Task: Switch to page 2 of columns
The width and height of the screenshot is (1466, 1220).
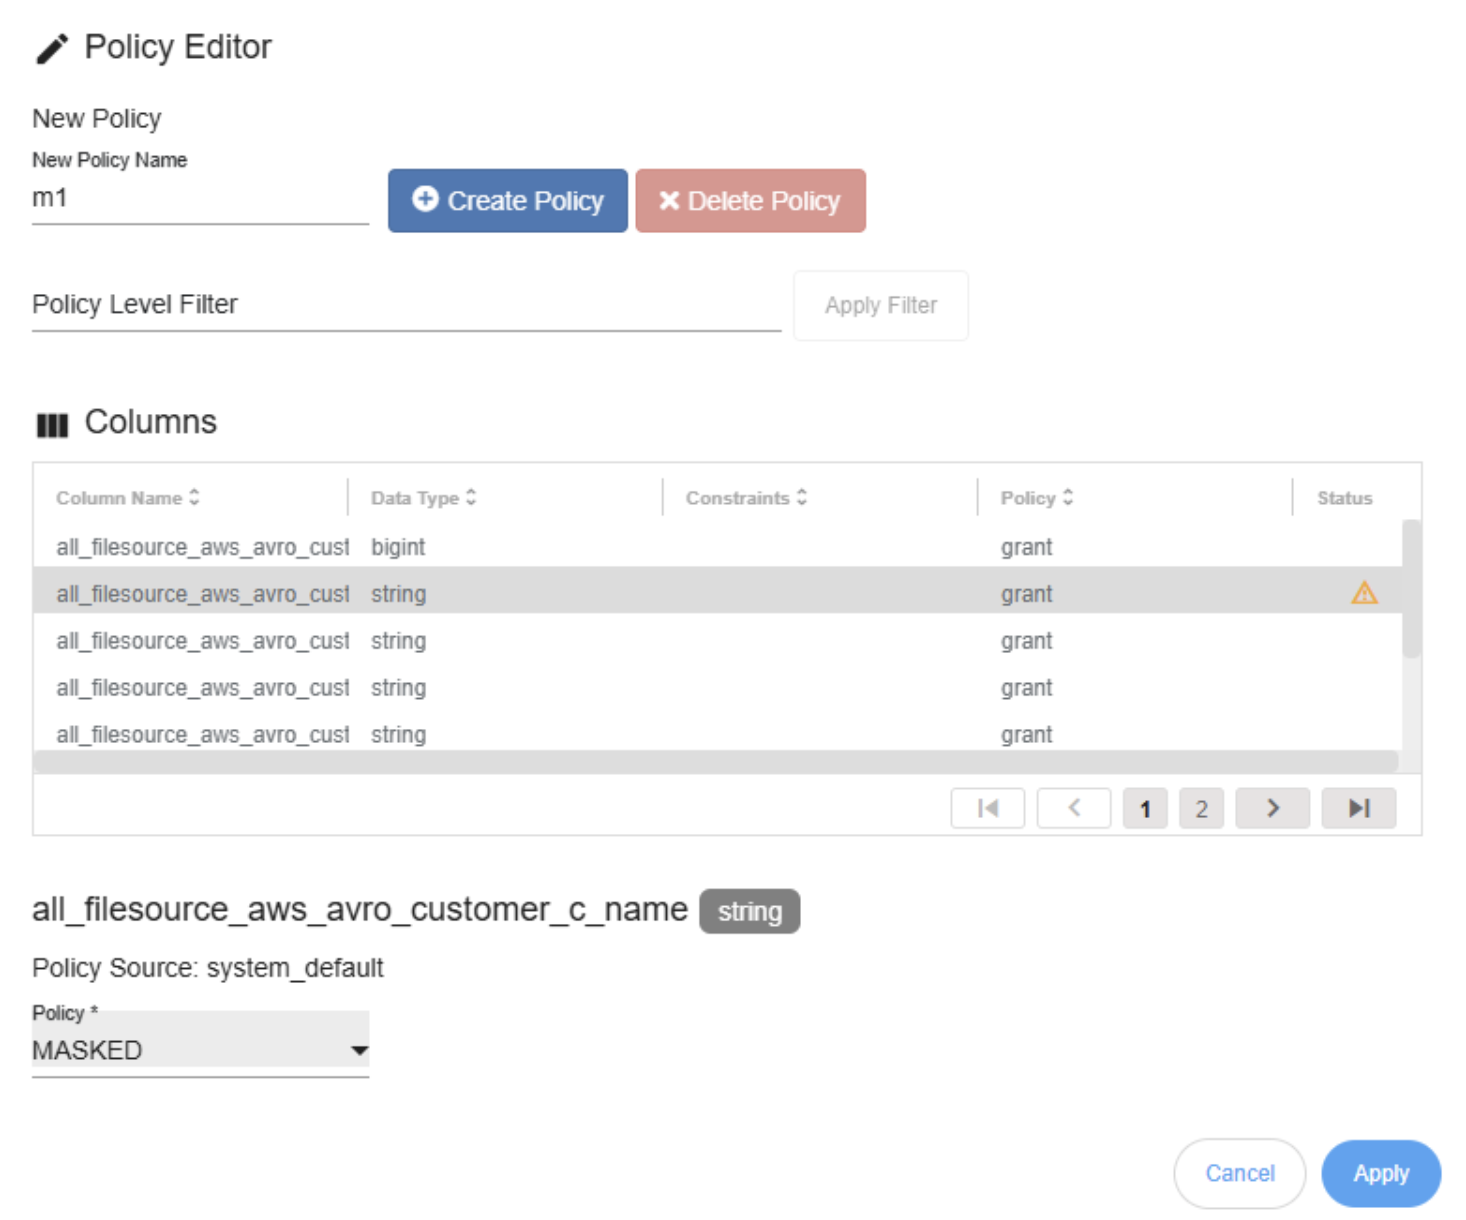Action: (1201, 808)
